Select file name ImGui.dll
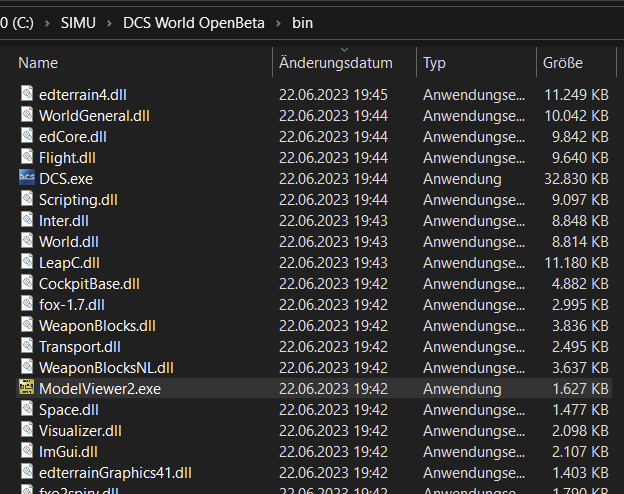Image resolution: width=624 pixels, height=494 pixels. (x=68, y=452)
